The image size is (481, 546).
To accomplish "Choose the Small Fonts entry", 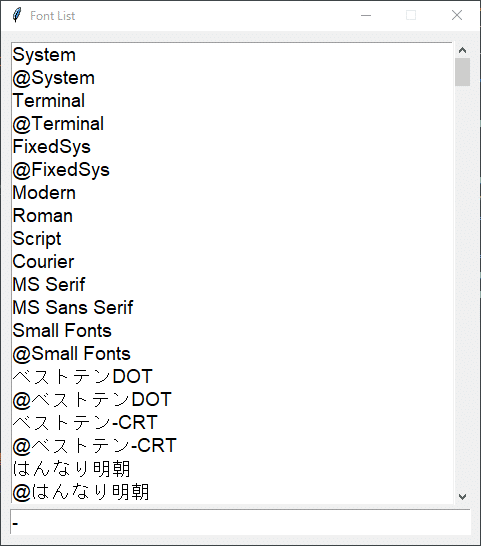I will click(232, 330).
